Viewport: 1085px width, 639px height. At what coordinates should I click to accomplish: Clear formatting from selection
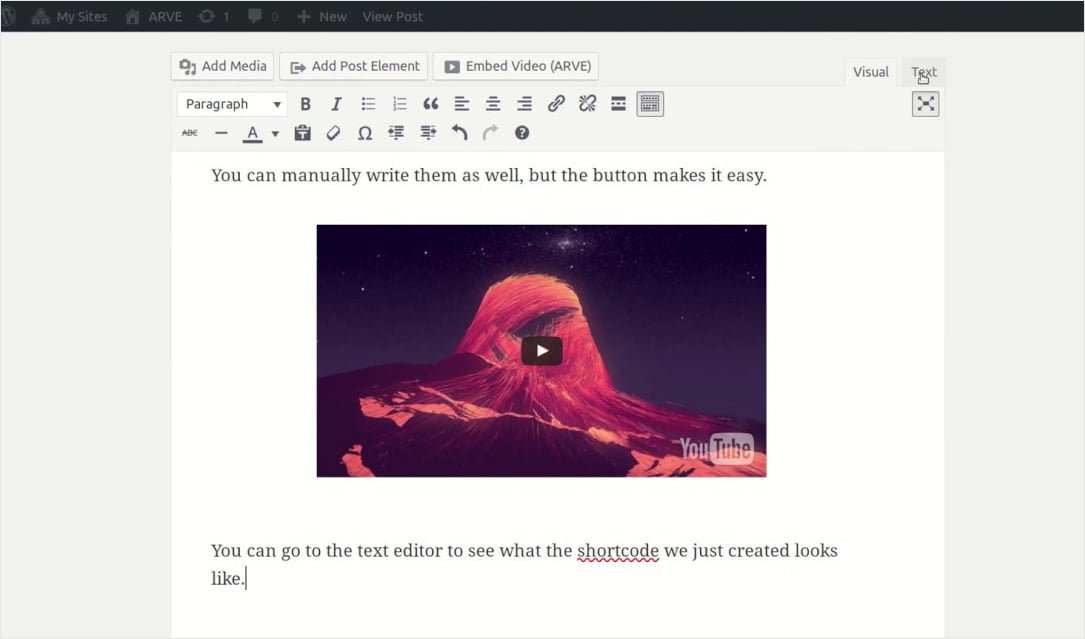333,132
